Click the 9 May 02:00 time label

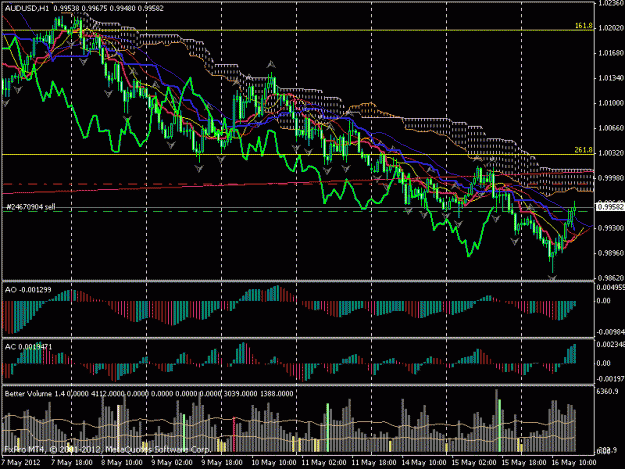tap(172, 463)
